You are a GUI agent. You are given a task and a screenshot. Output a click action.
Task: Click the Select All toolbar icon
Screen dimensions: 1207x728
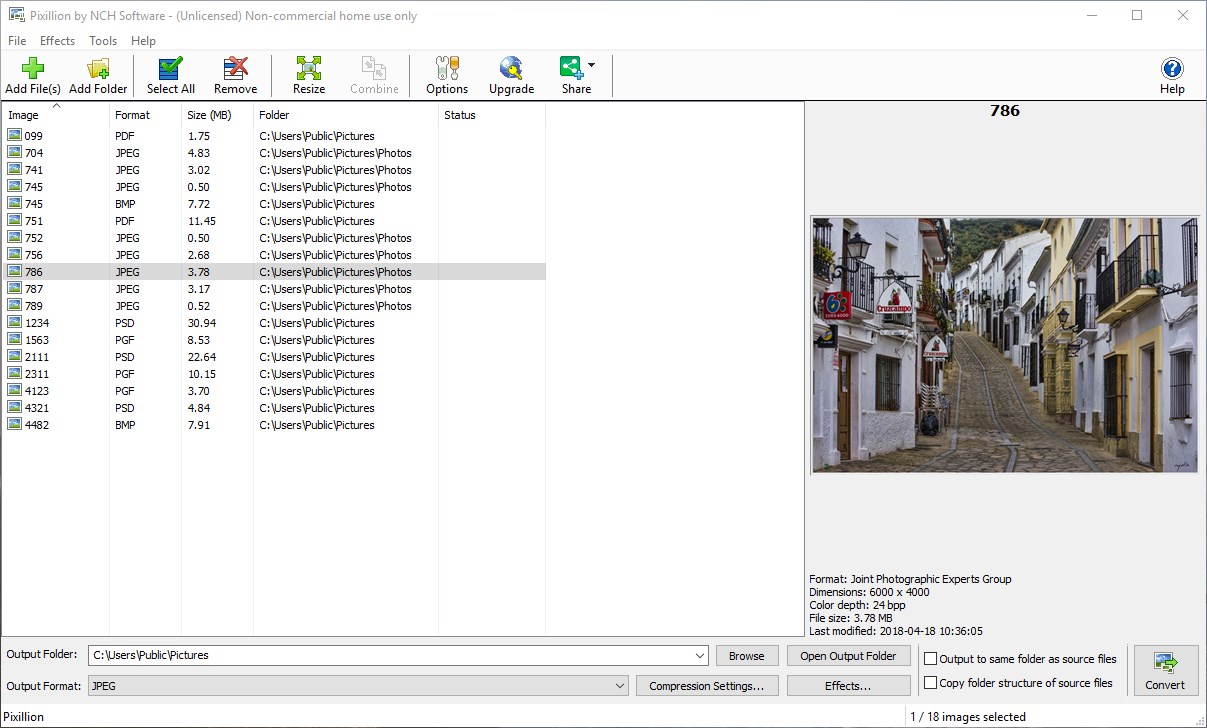[170, 68]
